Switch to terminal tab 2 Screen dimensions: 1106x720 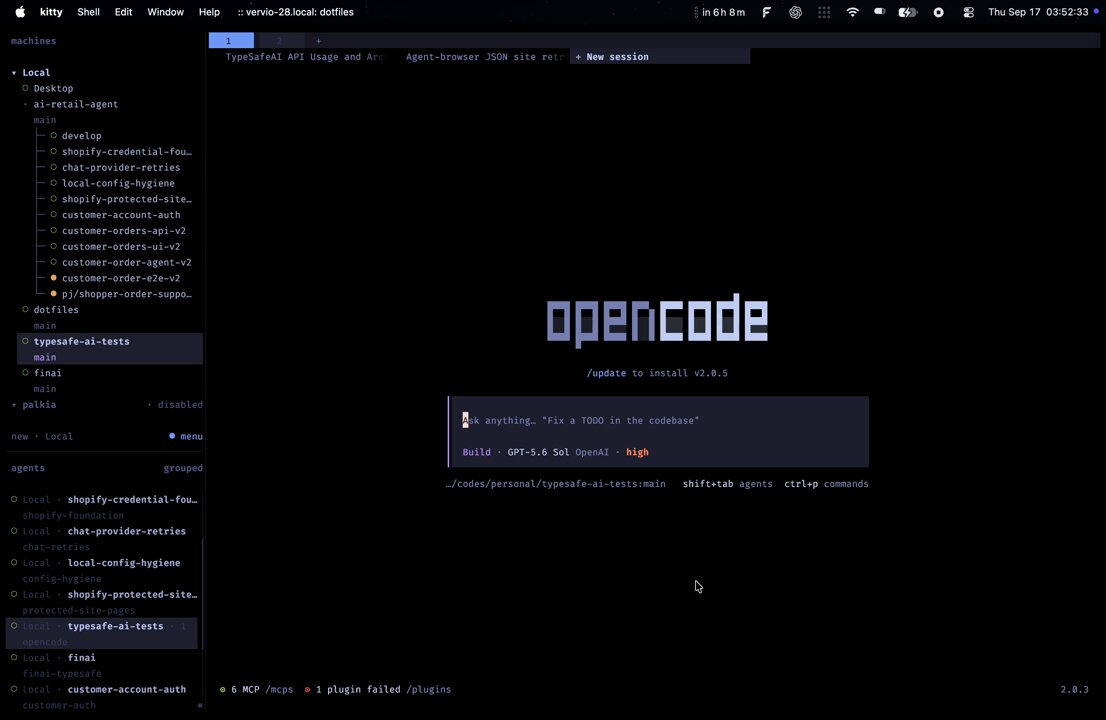[x=279, y=41]
